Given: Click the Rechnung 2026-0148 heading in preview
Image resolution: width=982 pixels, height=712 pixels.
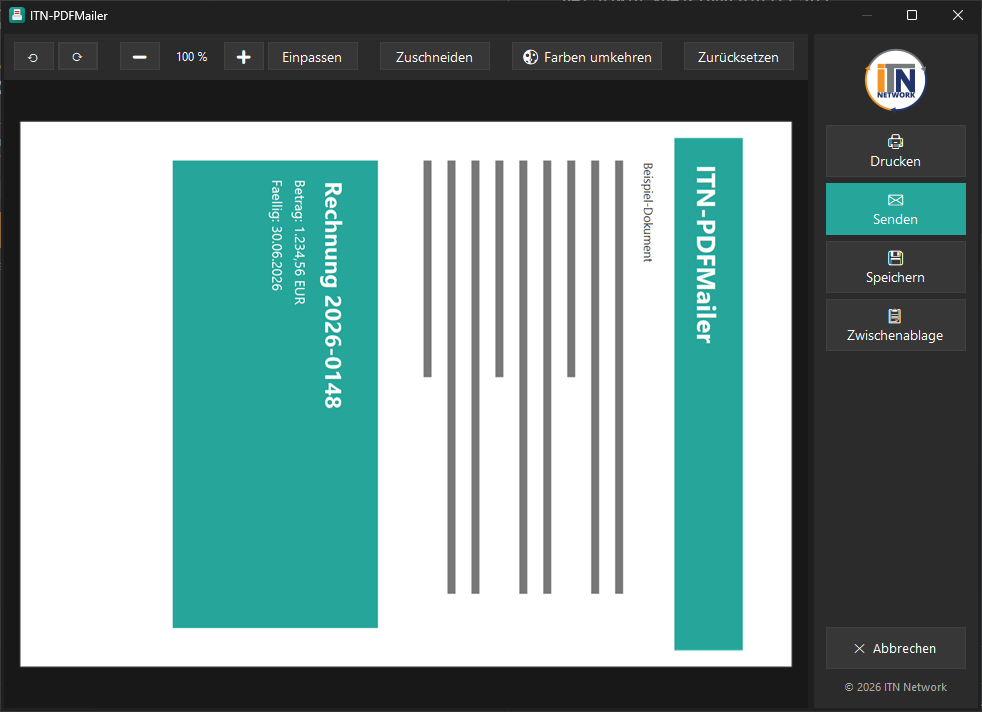Looking at the screenshot, I should pos(333,296).
